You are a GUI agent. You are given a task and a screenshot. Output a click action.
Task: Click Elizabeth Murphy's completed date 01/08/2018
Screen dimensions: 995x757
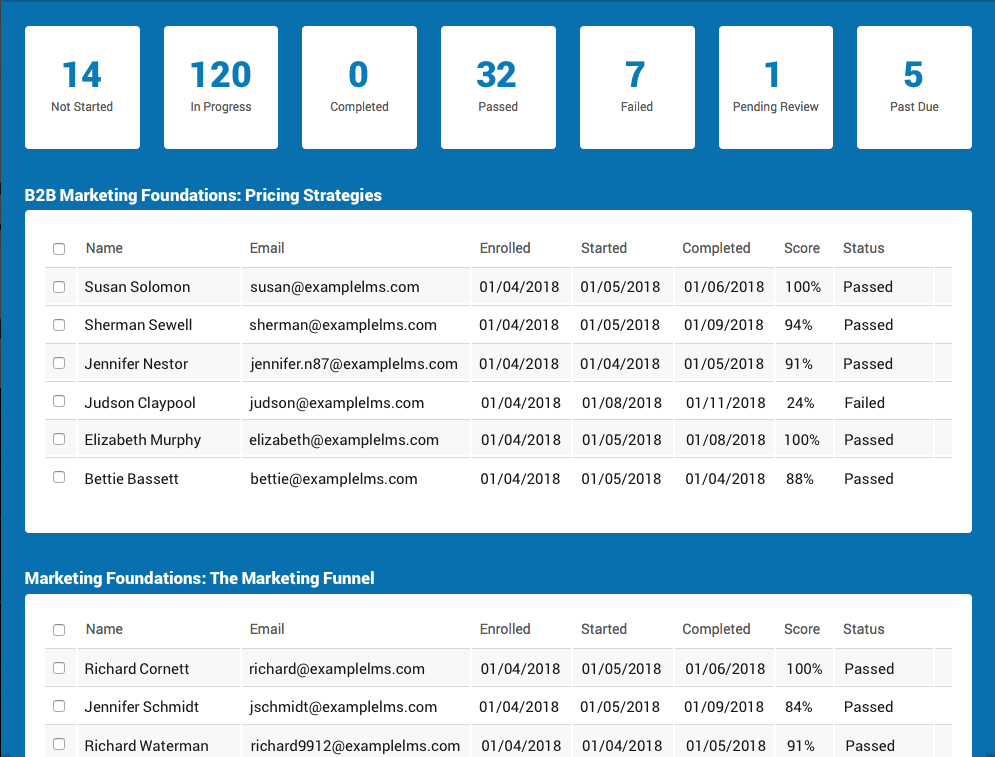(x=725, y=440)
